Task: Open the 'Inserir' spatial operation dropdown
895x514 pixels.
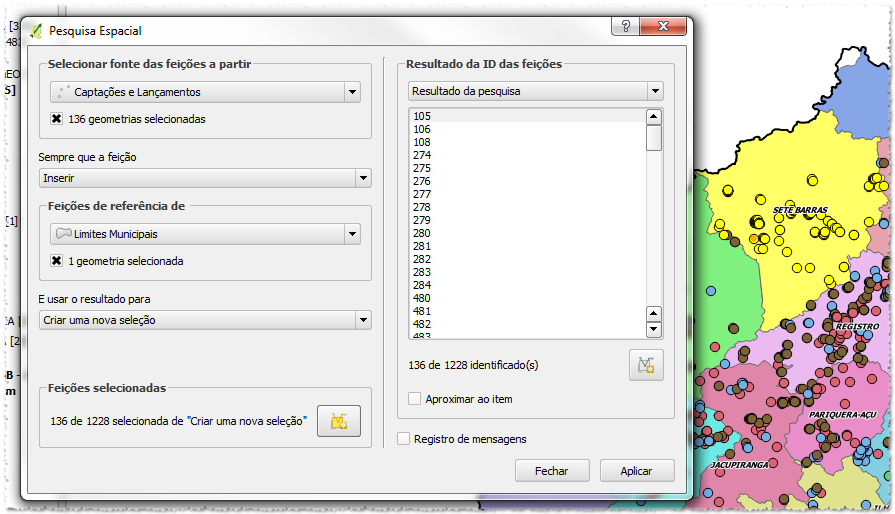Action: 362,178
